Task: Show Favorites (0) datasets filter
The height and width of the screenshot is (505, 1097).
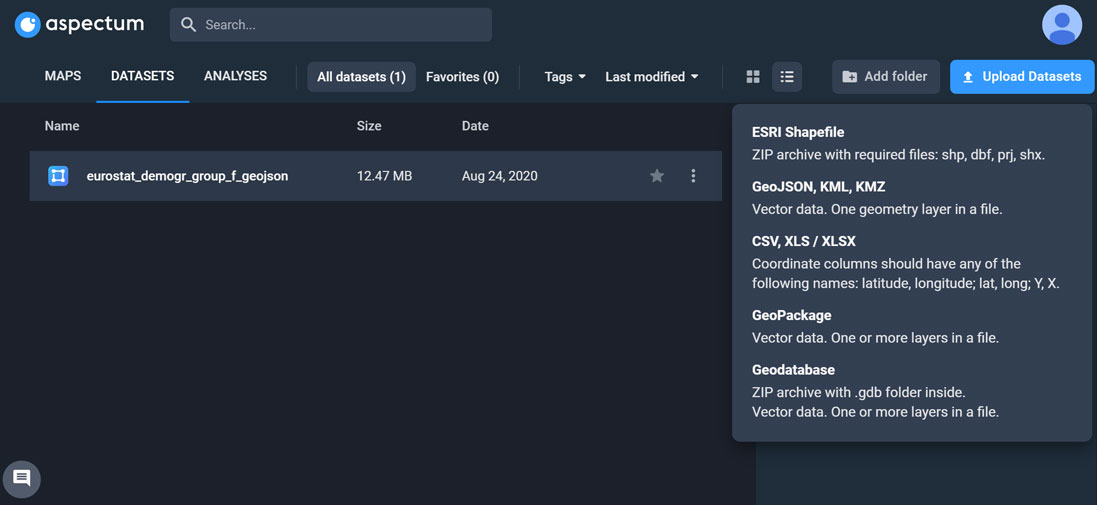Action: [462, 77]
